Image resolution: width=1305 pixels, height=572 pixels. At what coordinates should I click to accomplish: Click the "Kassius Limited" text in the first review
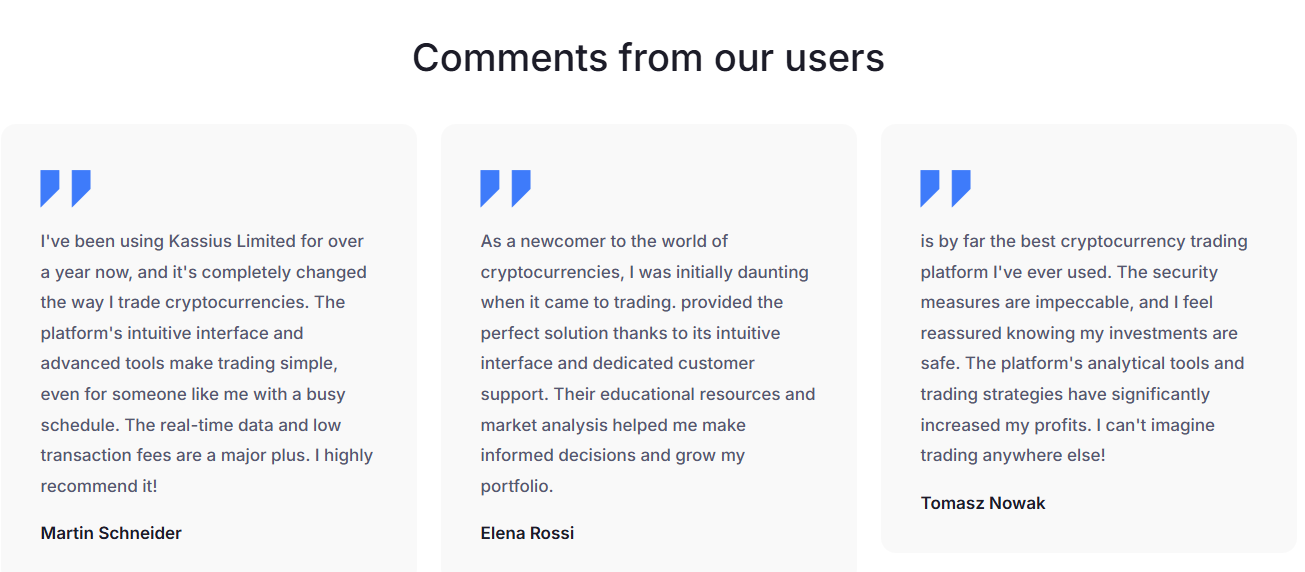(233, 241)
